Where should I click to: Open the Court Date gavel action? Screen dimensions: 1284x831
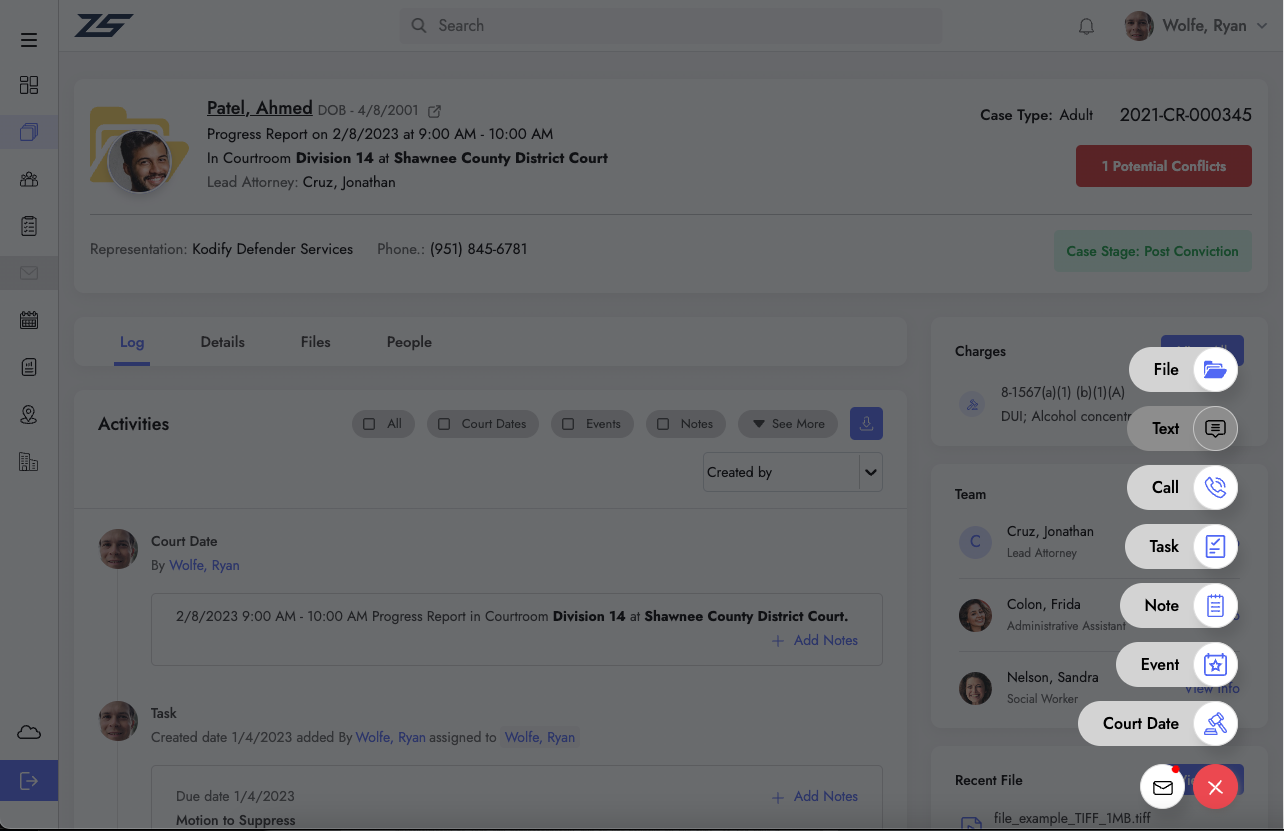point(1214,724)
